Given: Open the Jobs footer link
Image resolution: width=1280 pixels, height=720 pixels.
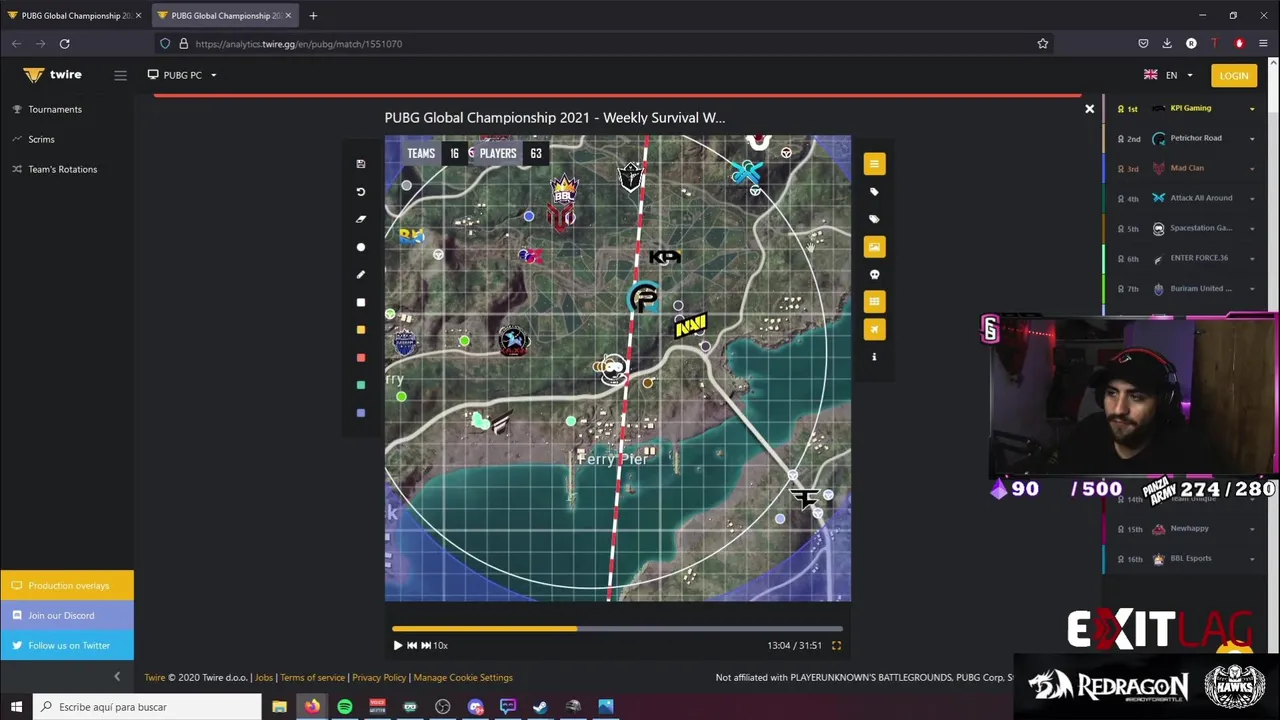Looking at the screenshot, I should [x=264, y=677].
